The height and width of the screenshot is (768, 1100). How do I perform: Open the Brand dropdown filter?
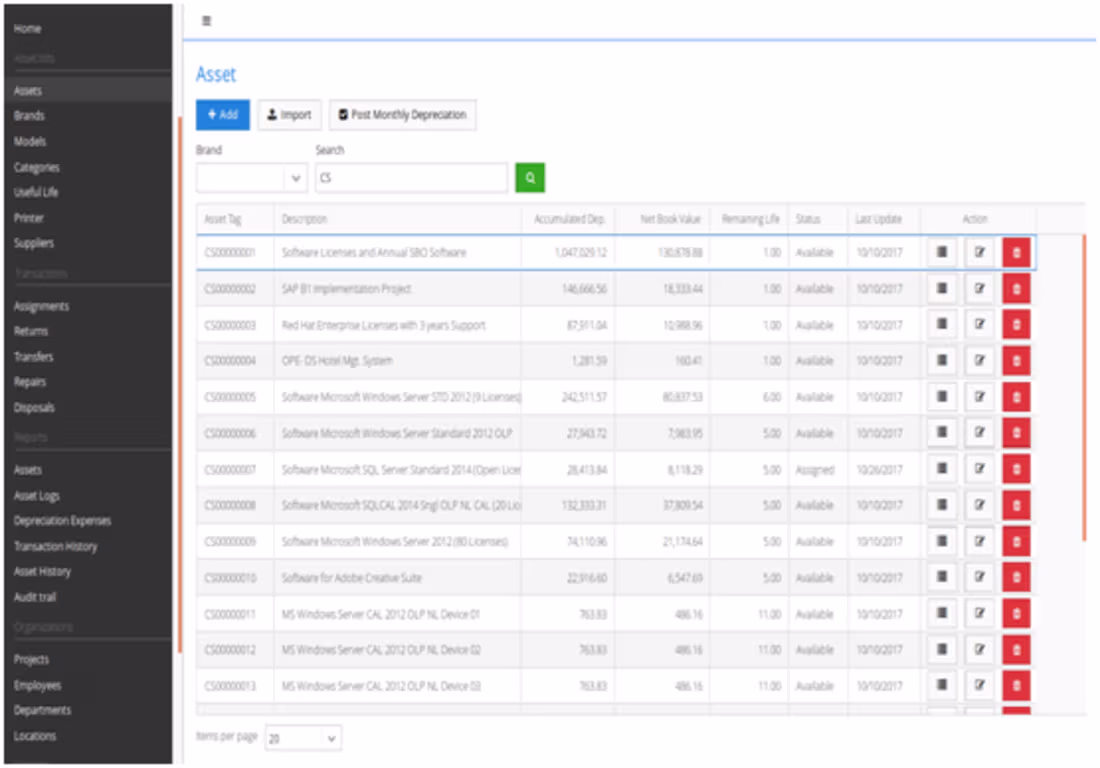coord(251,177)
